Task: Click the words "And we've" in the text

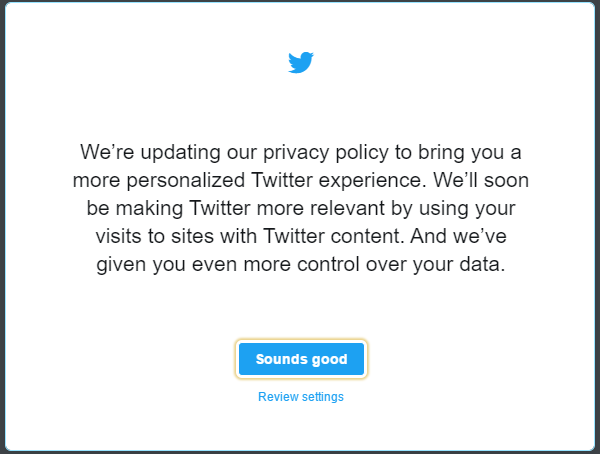Action: (x=458, y=236)
